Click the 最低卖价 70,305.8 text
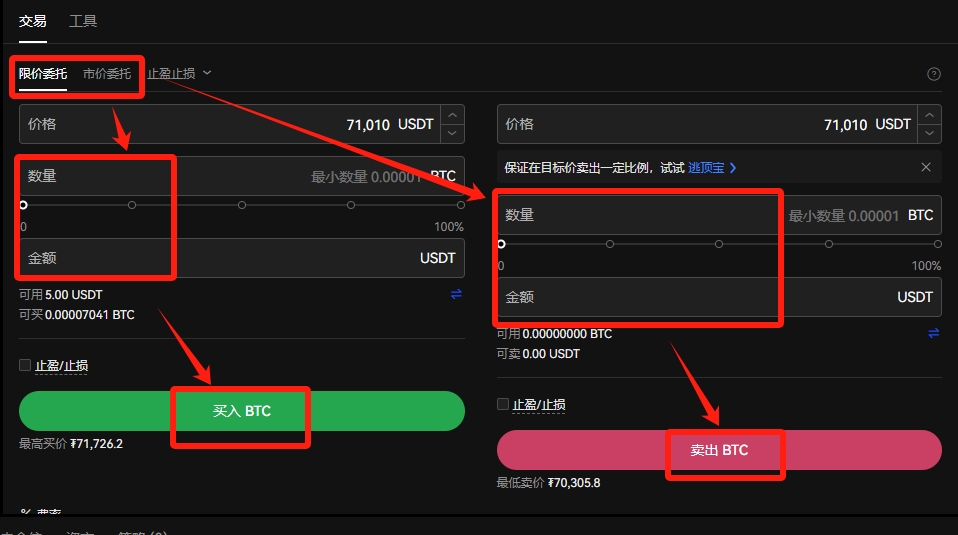The width and height of the screenshot is (958, 535). click(x=549, y=483)
